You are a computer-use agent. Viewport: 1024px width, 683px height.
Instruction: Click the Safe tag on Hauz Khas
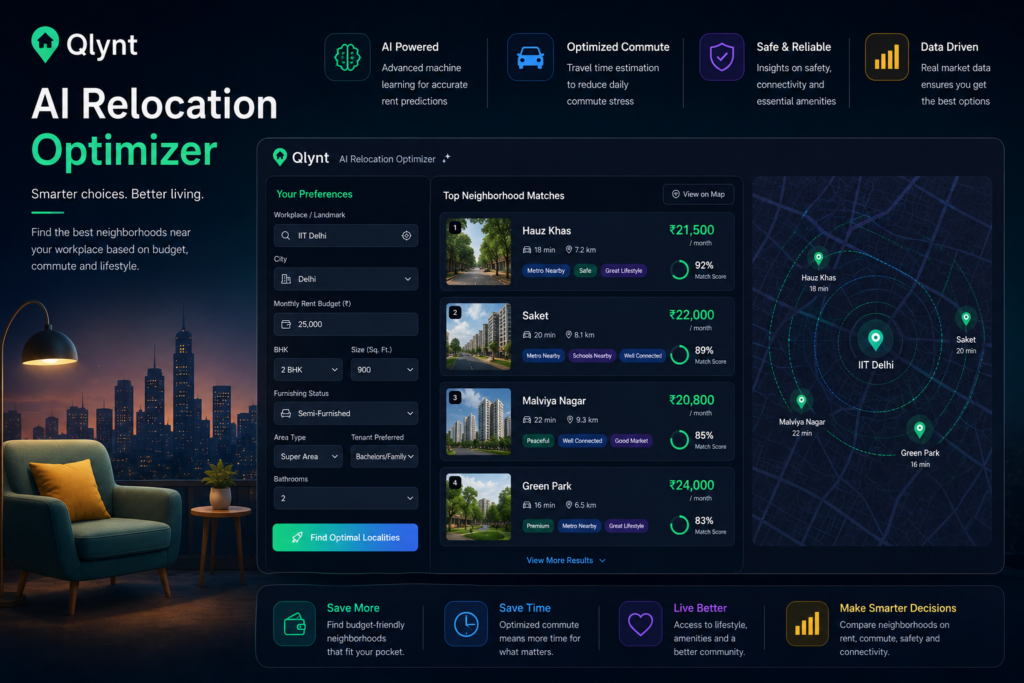(585, 270)
